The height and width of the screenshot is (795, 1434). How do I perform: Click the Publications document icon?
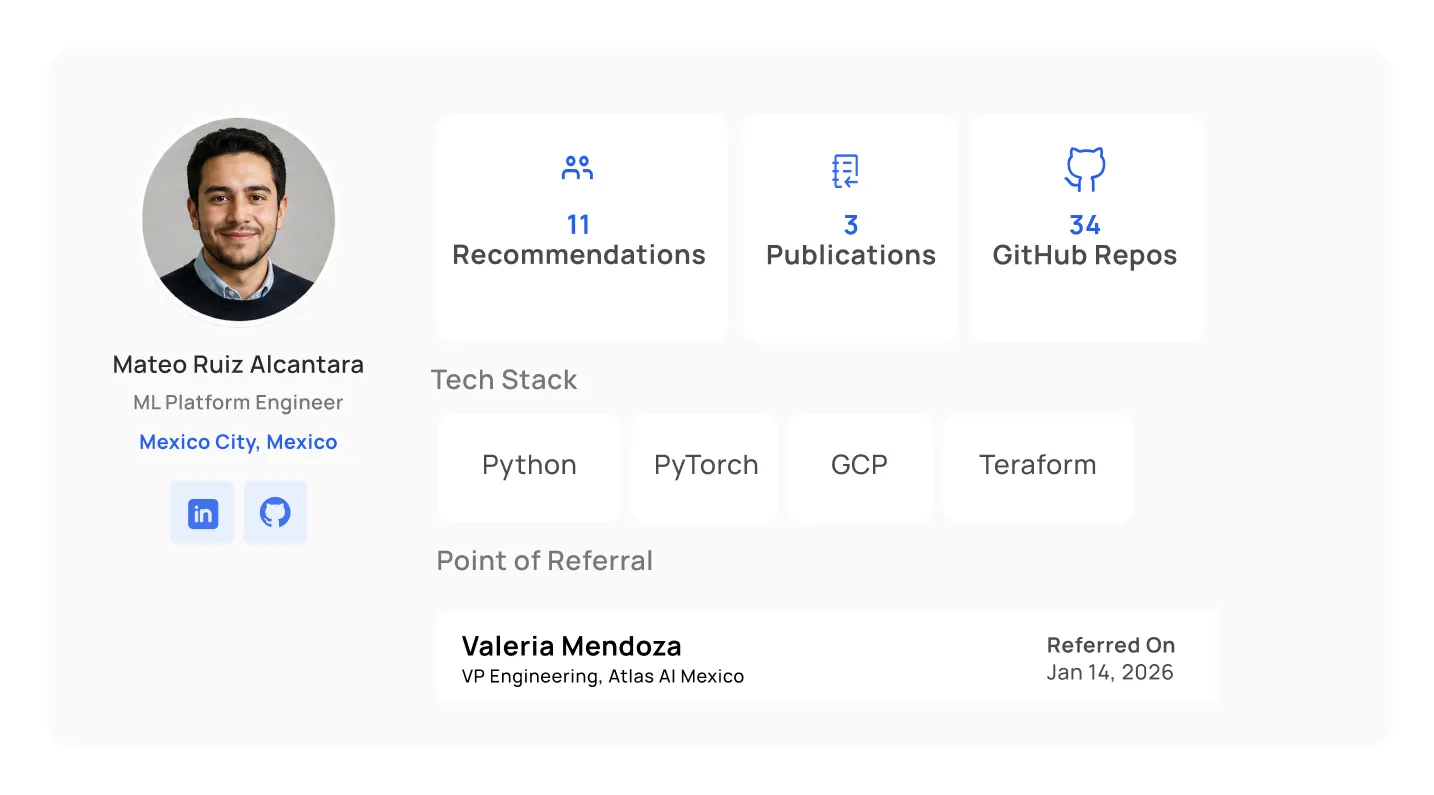(x=846, y=171)
